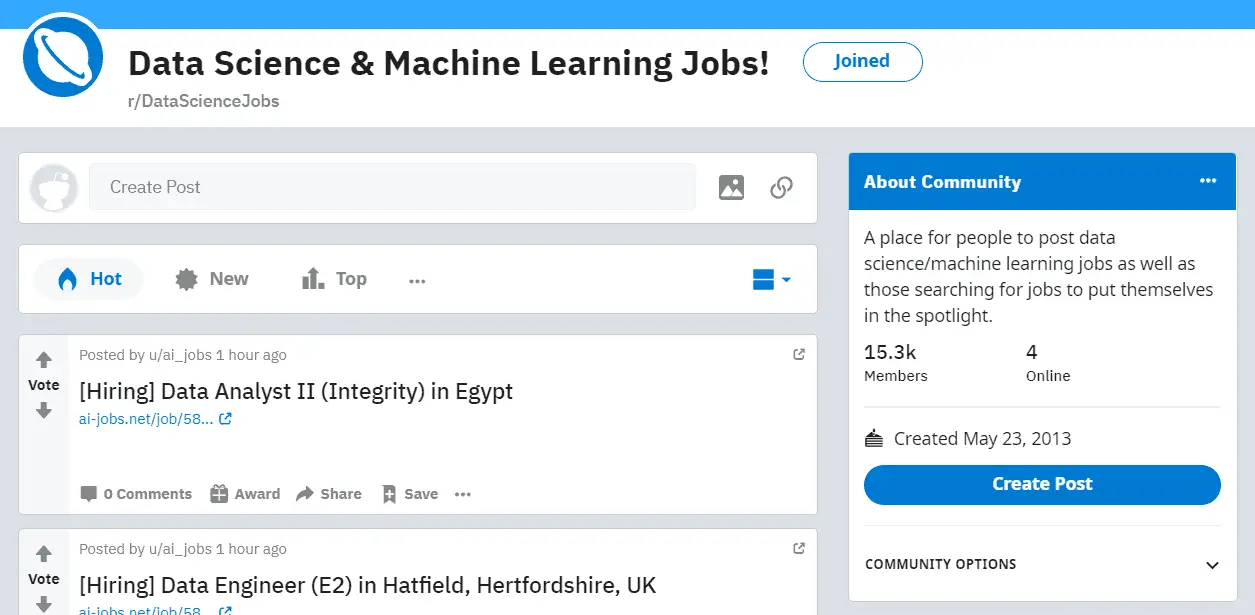Open the card view layout dropdown
This screenshot has width=1255, height=615.
click(x=771, y=279)
